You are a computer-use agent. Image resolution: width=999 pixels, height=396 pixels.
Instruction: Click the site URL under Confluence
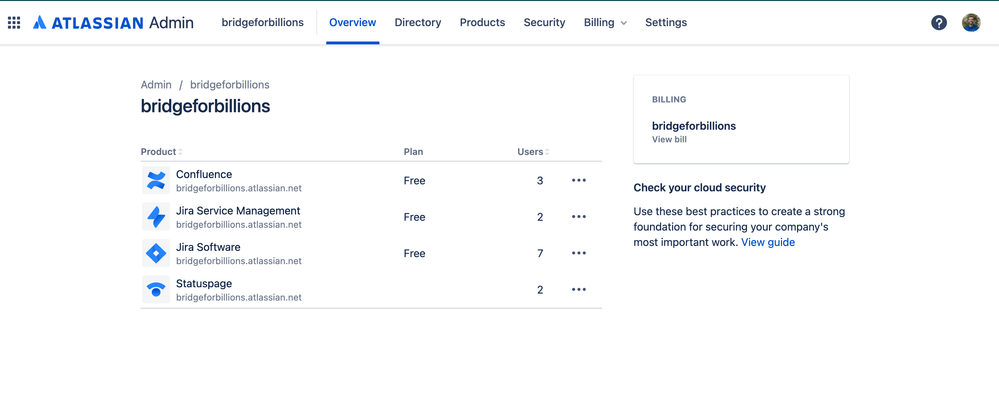pyautogui.click(x=239, y=188)
